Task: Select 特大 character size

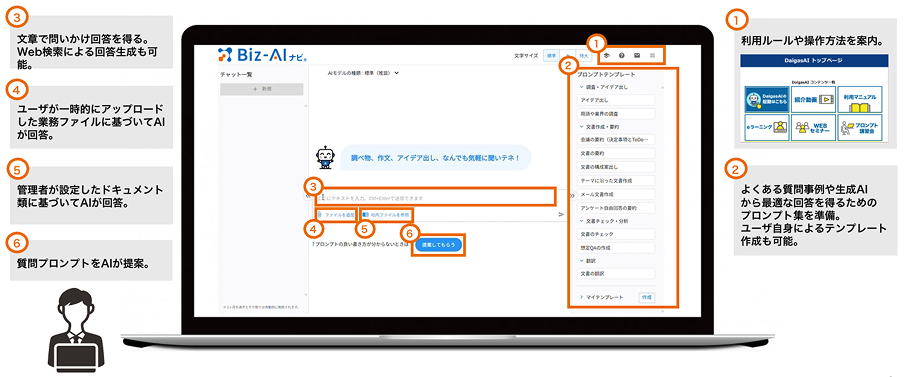Action: [x=583, y=56]
